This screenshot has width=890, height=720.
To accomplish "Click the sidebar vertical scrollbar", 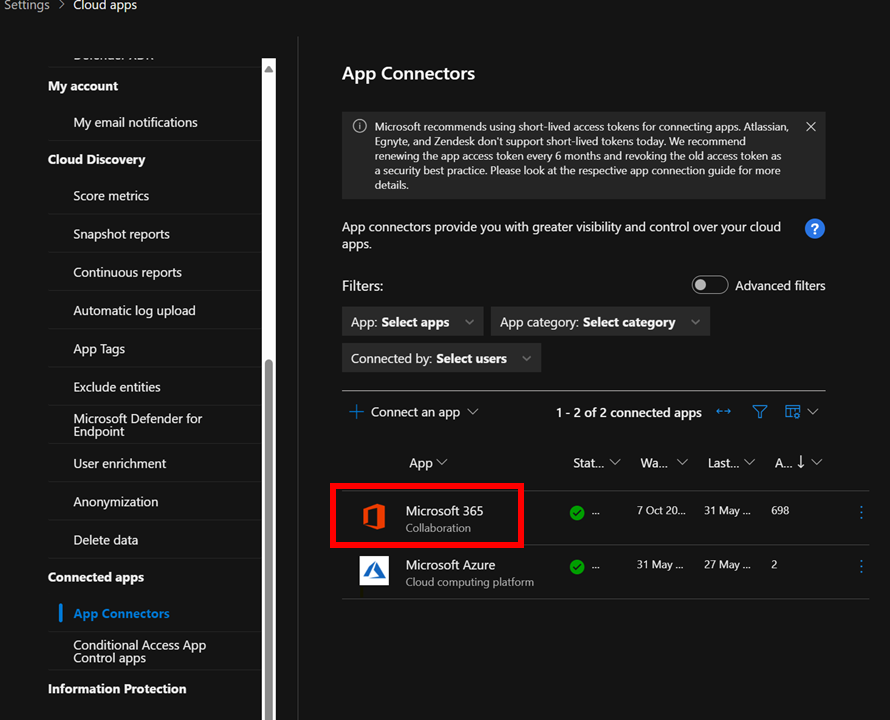I will [x=268, y=500].
